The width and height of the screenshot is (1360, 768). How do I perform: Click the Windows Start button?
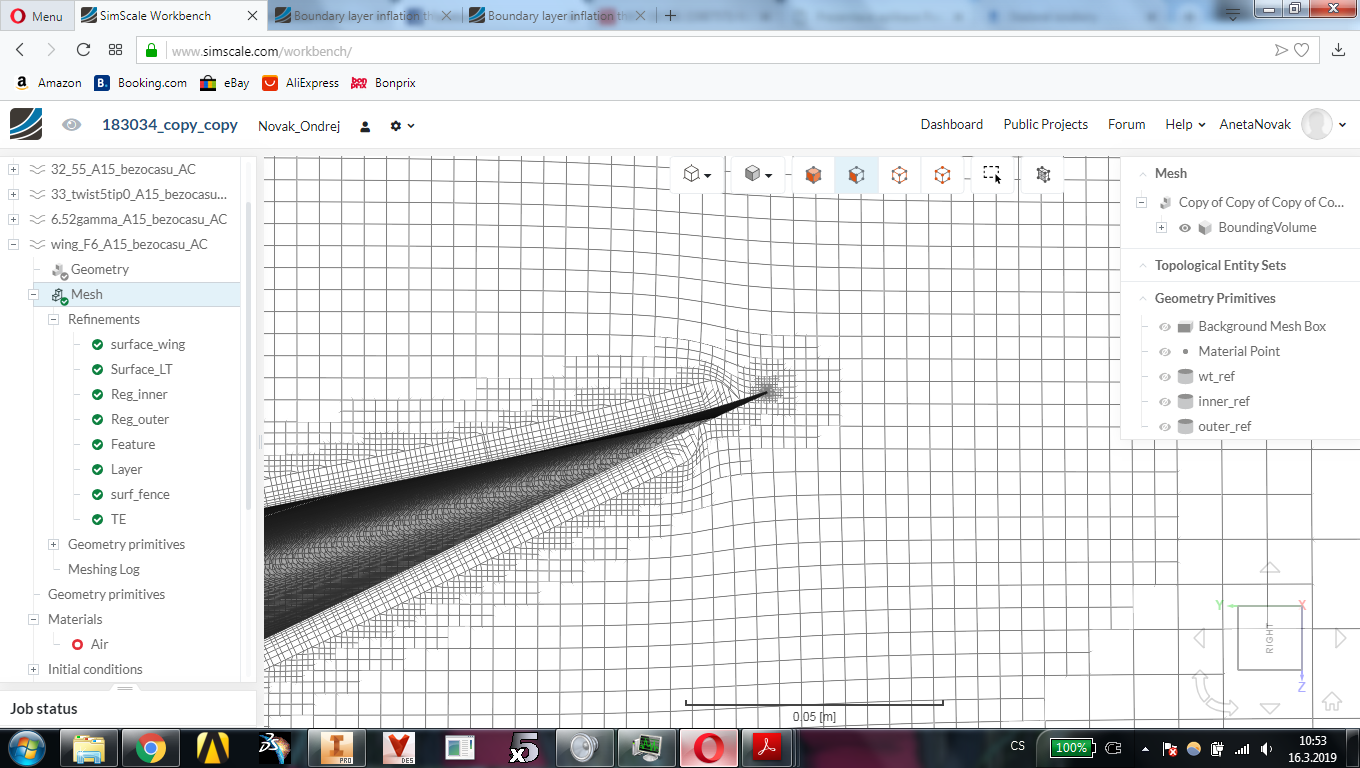pyautogui.click(x=25, y=747)
